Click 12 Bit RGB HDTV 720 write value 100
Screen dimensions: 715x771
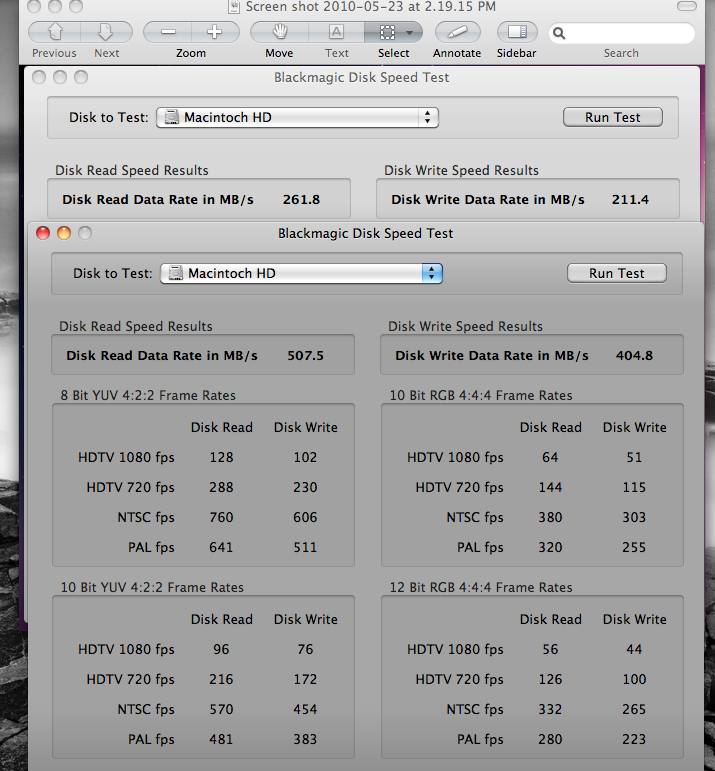pyautogui.click(x=634, y=680)
